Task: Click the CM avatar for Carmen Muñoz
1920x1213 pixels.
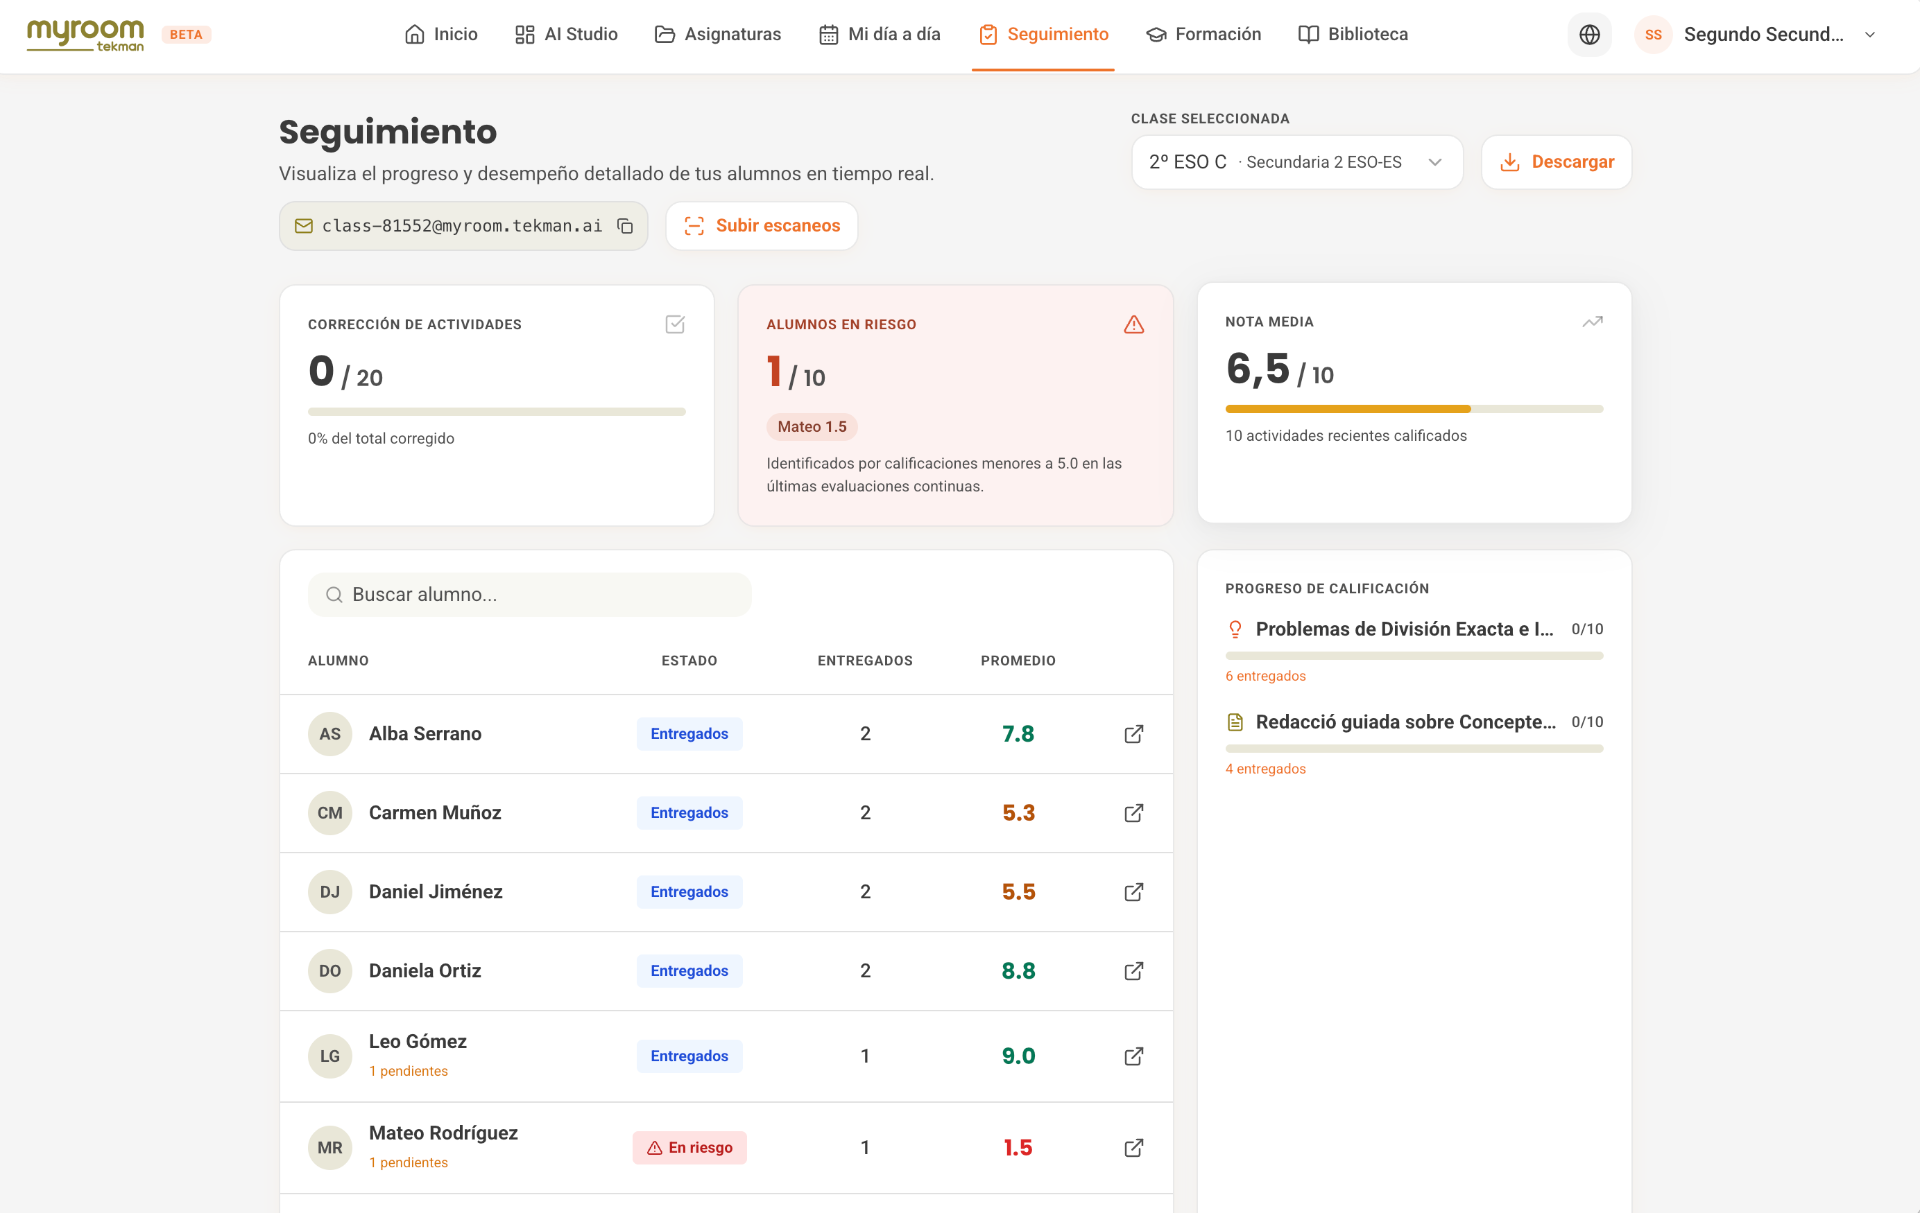Action: pyautogui.click(x=330, y=813)
